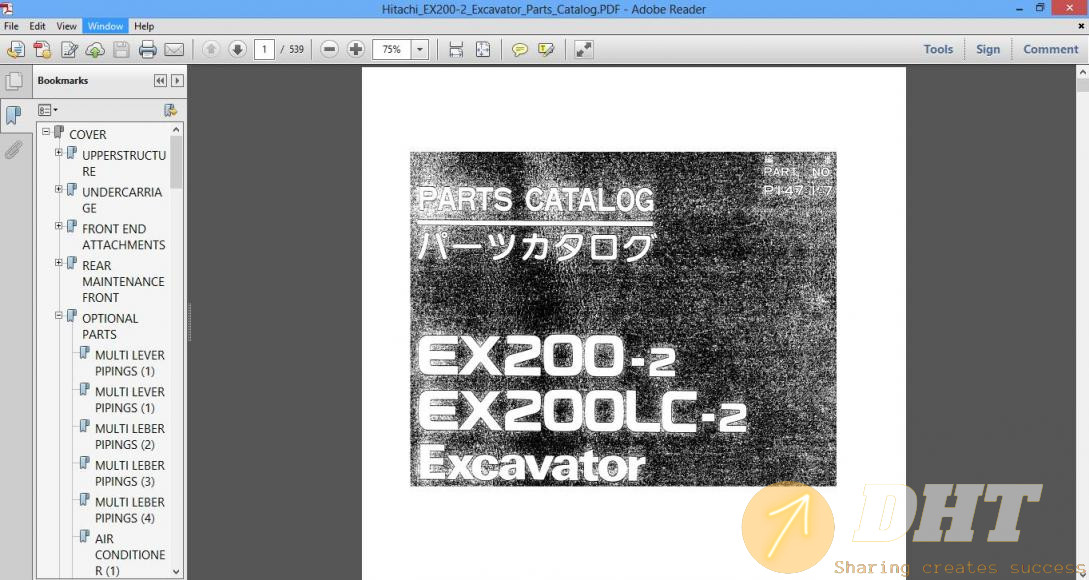Expand the UNDERCARRIAGE bookmark node
Viewport: 1089px width, 580px height.
point(58,189)
